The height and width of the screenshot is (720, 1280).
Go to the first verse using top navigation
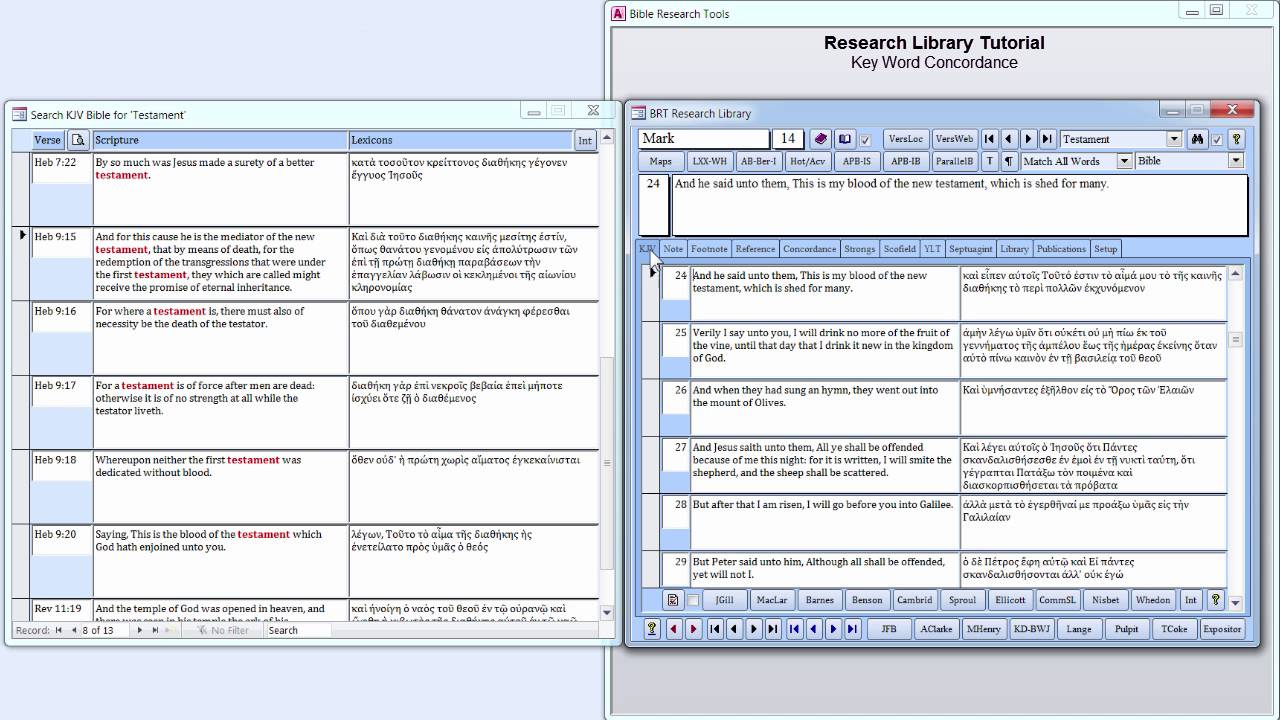click(x=989, y=139)
